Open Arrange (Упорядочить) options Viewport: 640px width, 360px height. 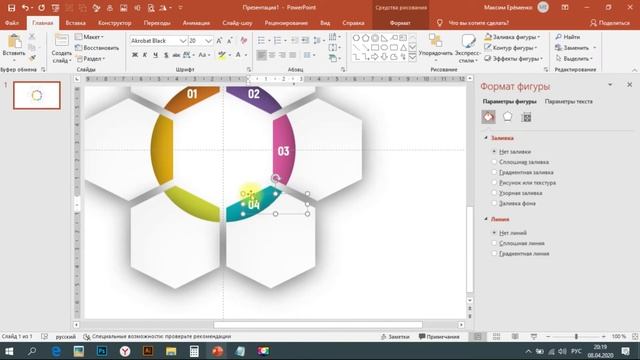pyautogui.click(x=436, y=48)
